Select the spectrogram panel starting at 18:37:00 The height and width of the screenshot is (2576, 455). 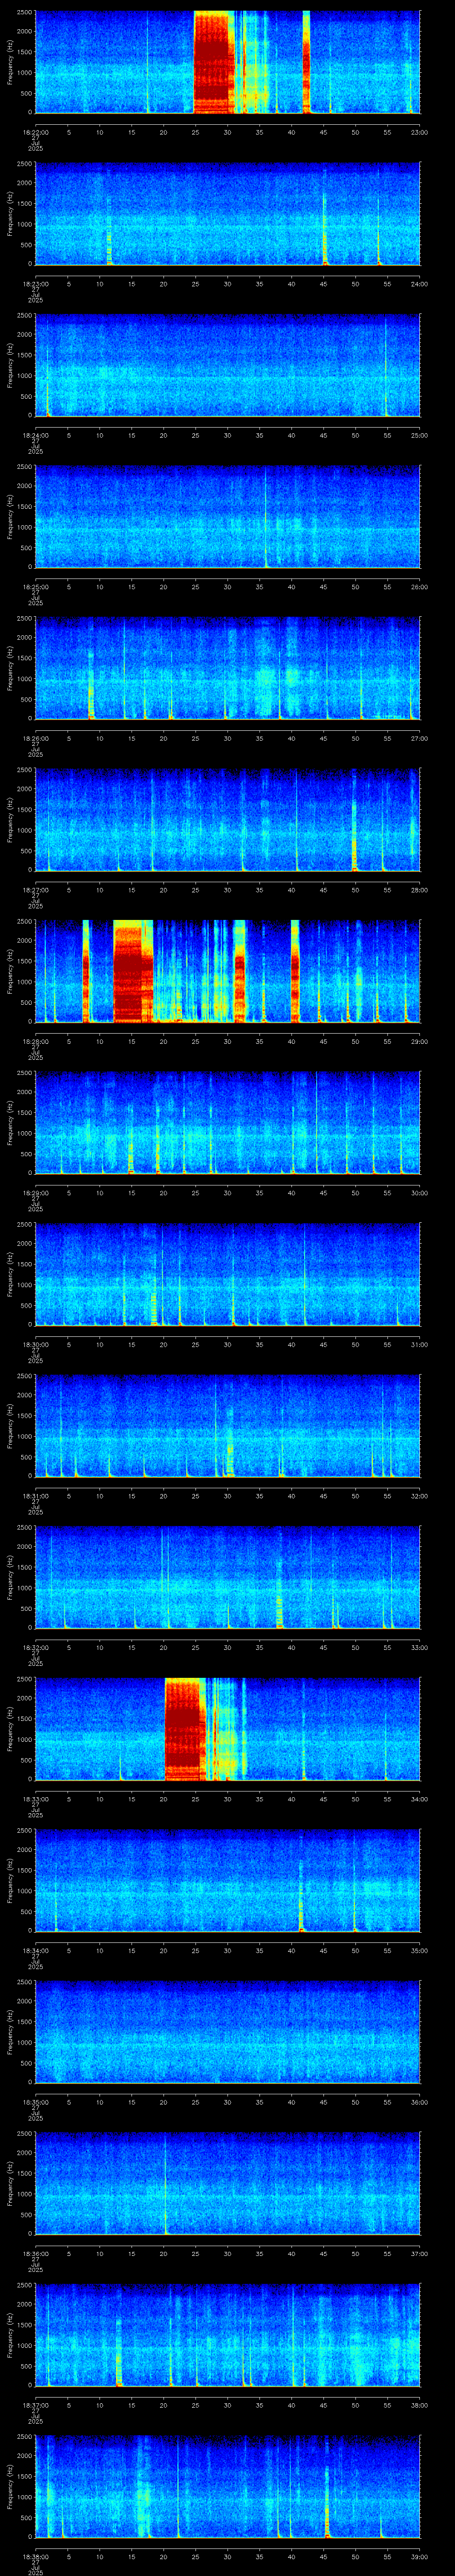coord(228,2335)
